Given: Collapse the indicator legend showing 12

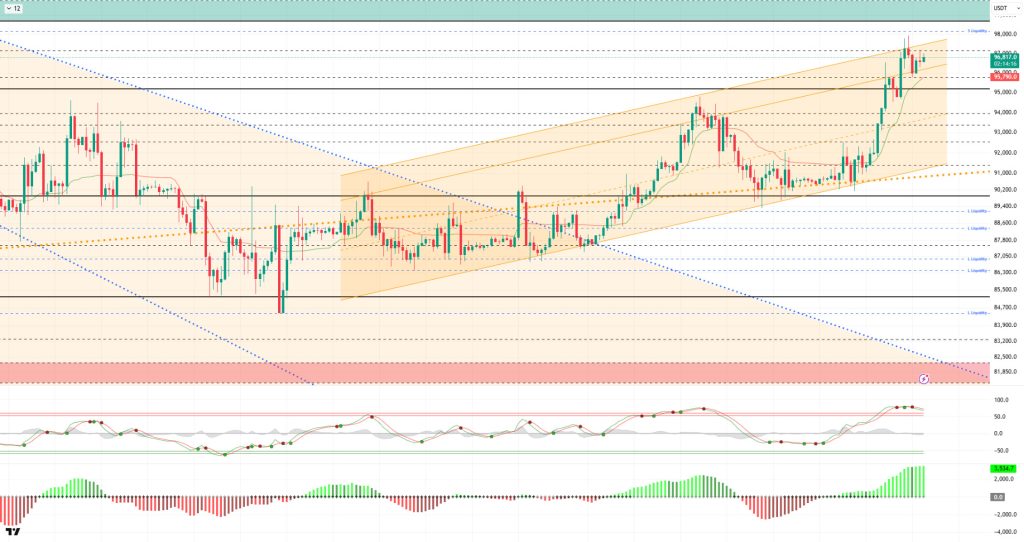Looking at the screenshot, I should pos(10,8).
